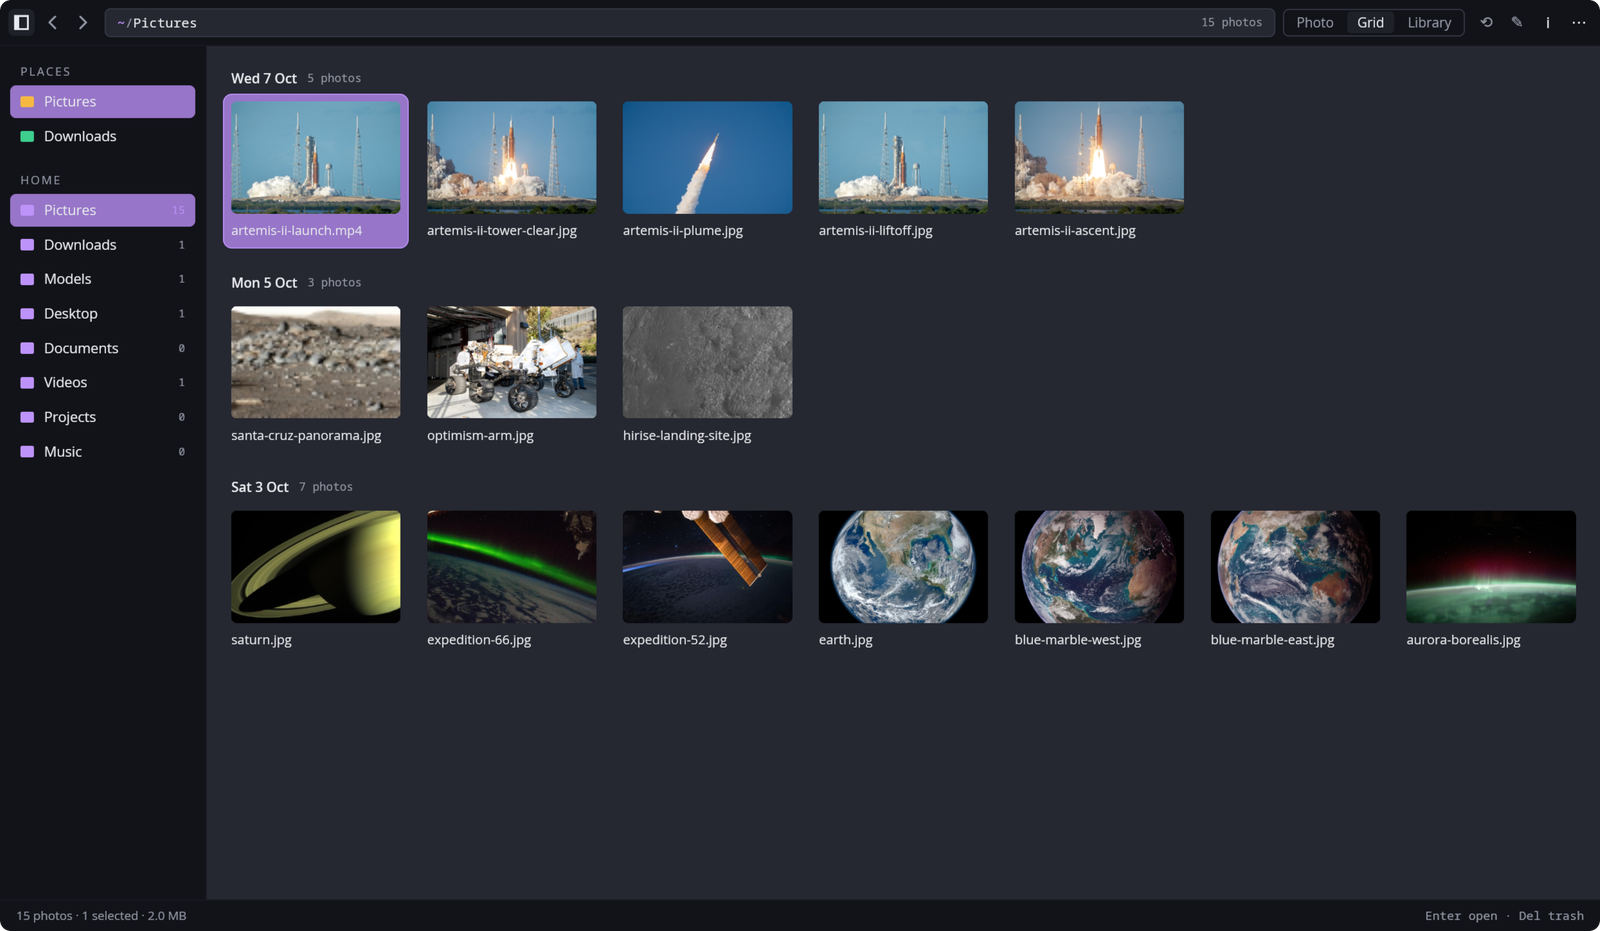1600x931 pixels.
Task: Switch to Library view tab
Action: pyautogui.click(x=1429, y=22)
